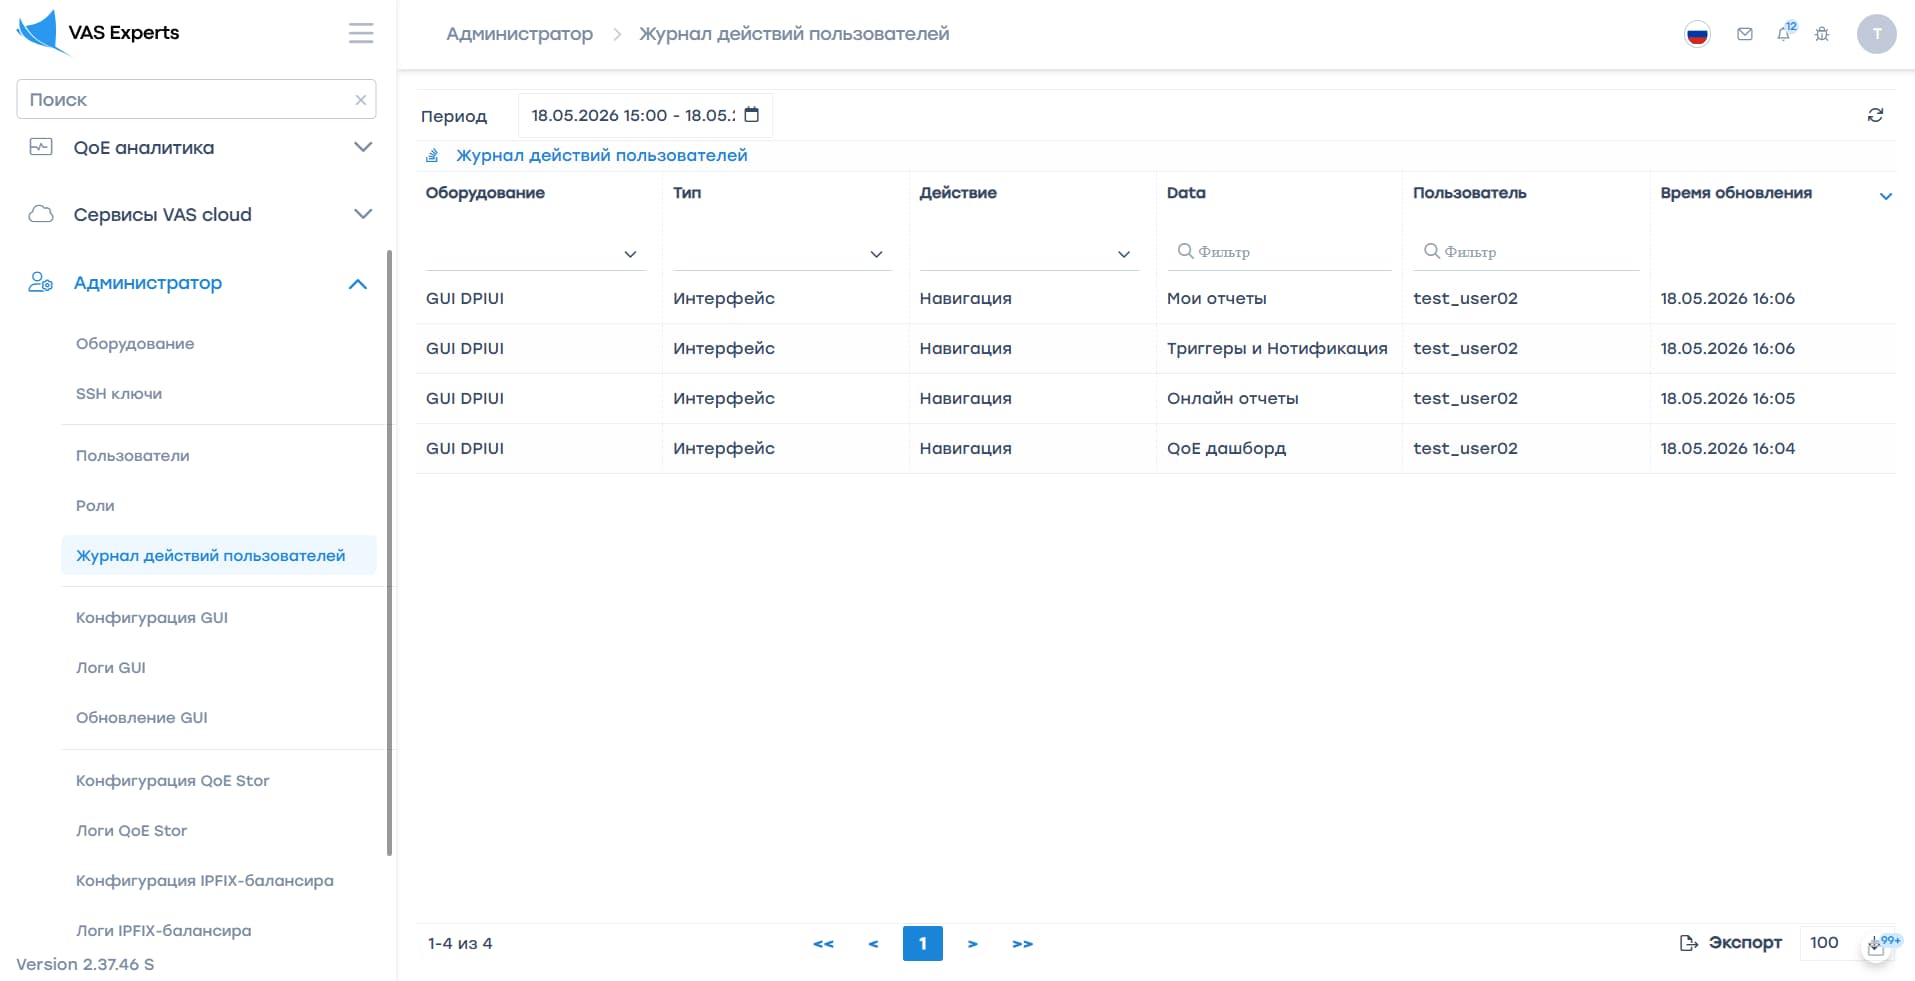
Task: Click the Экспорт button
Action: (1731, 942)
